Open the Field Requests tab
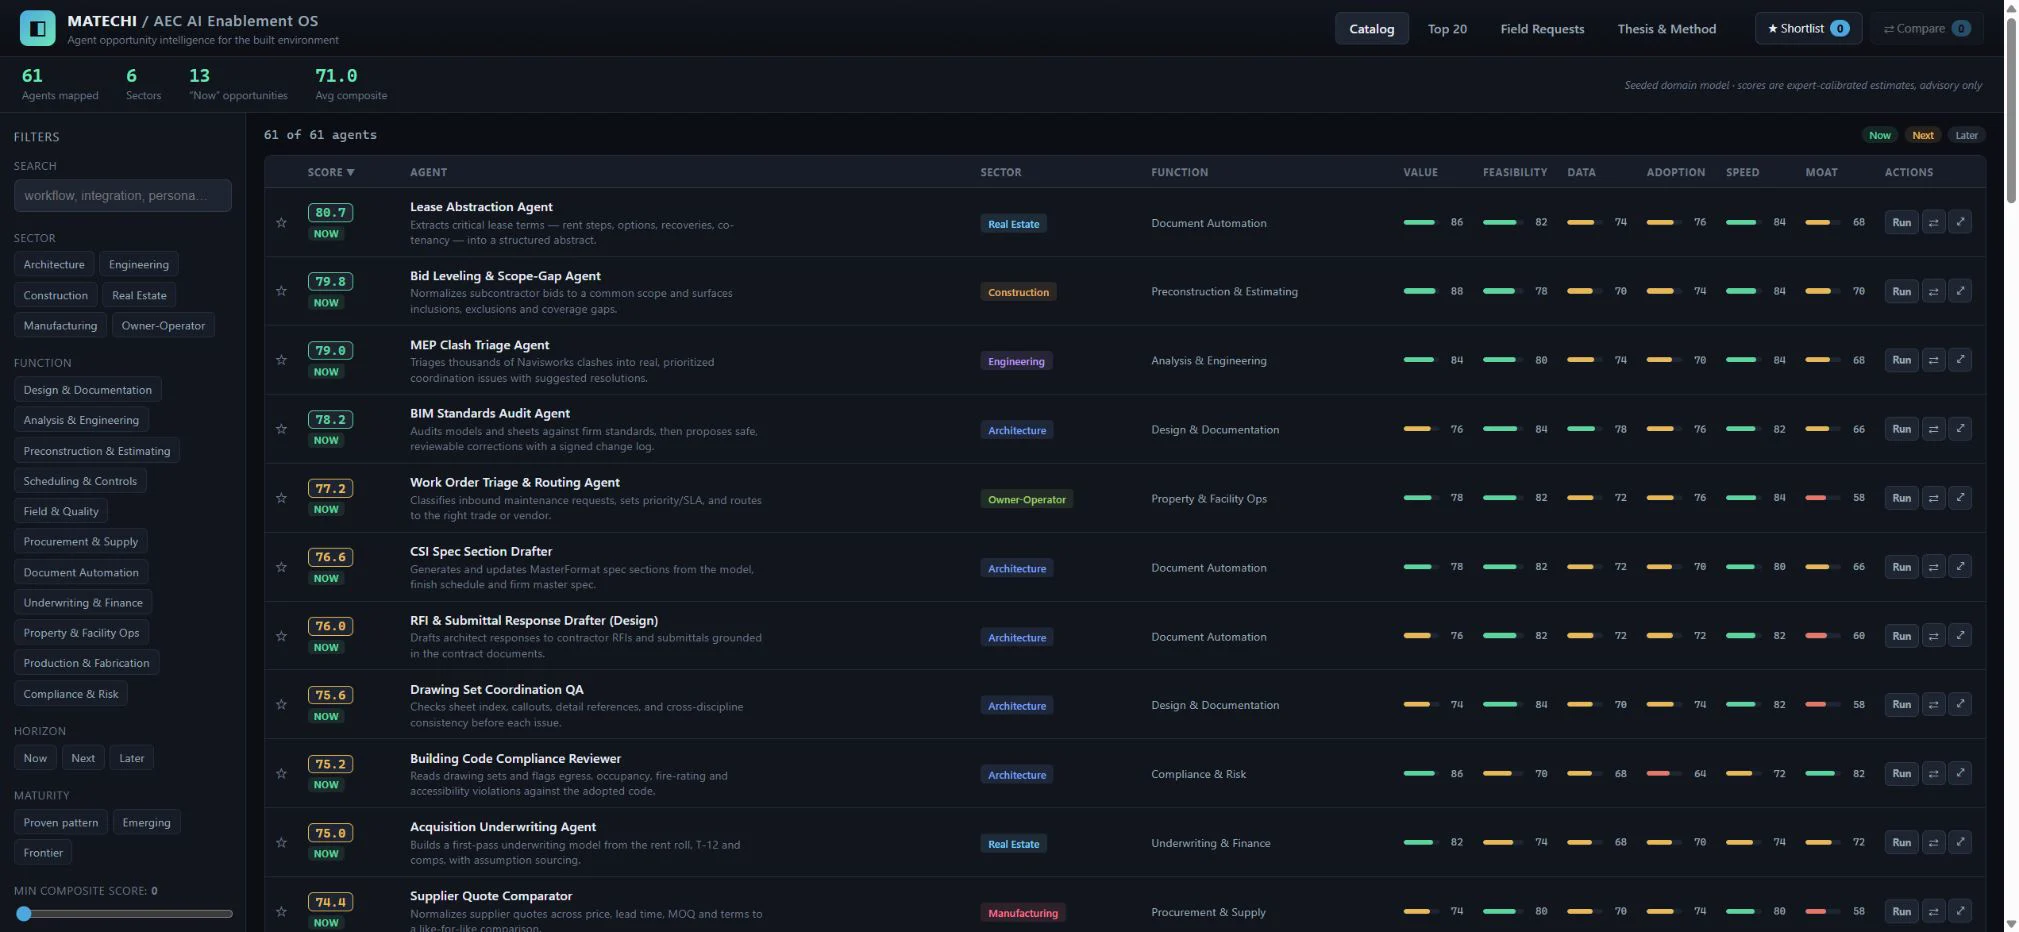The width and height of the screenshot is (2019, 932). point(1542,28)
